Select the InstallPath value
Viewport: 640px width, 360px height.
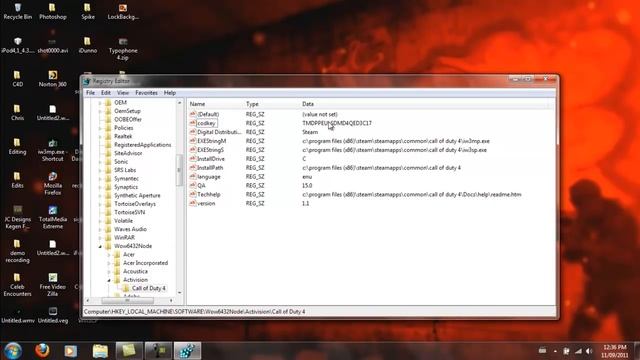click(210, 168)
